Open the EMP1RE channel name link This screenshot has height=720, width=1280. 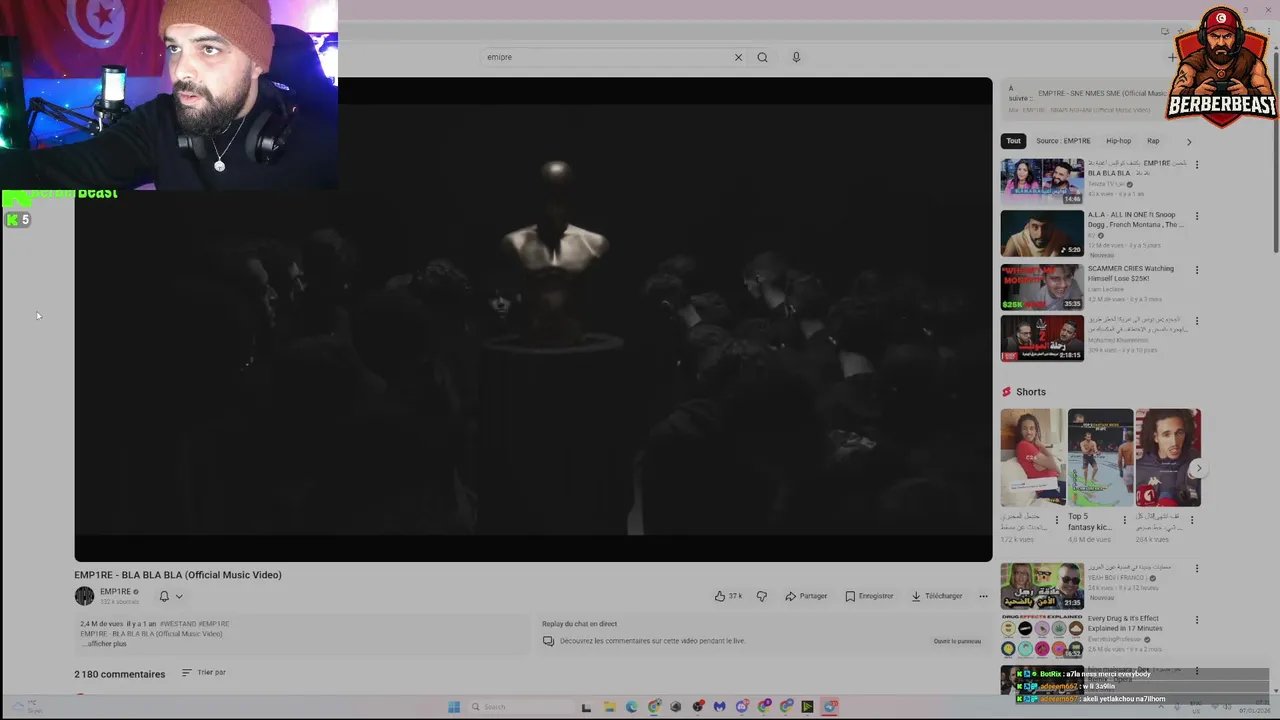115,591
